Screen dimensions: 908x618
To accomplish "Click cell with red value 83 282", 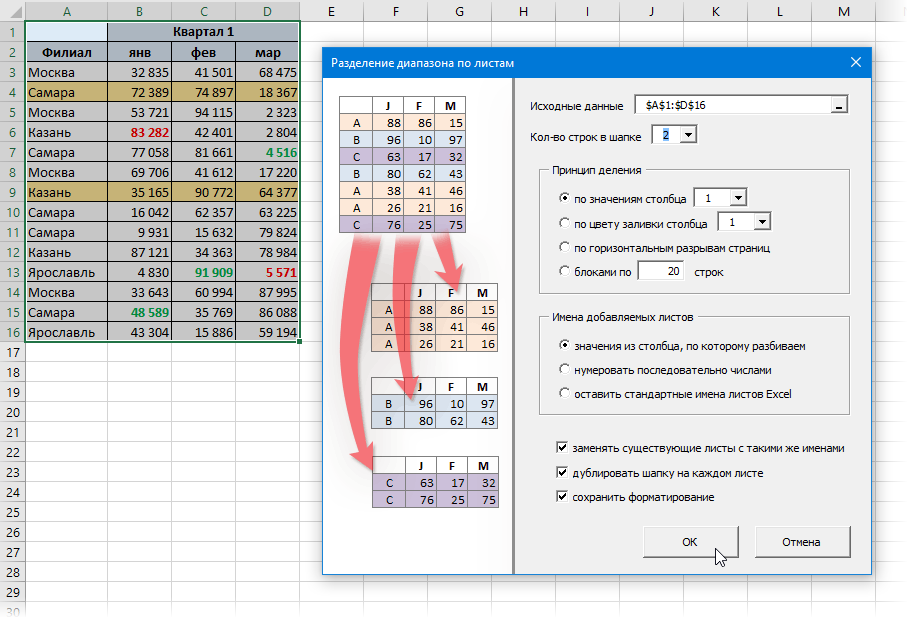I will [x=140, y=133].
